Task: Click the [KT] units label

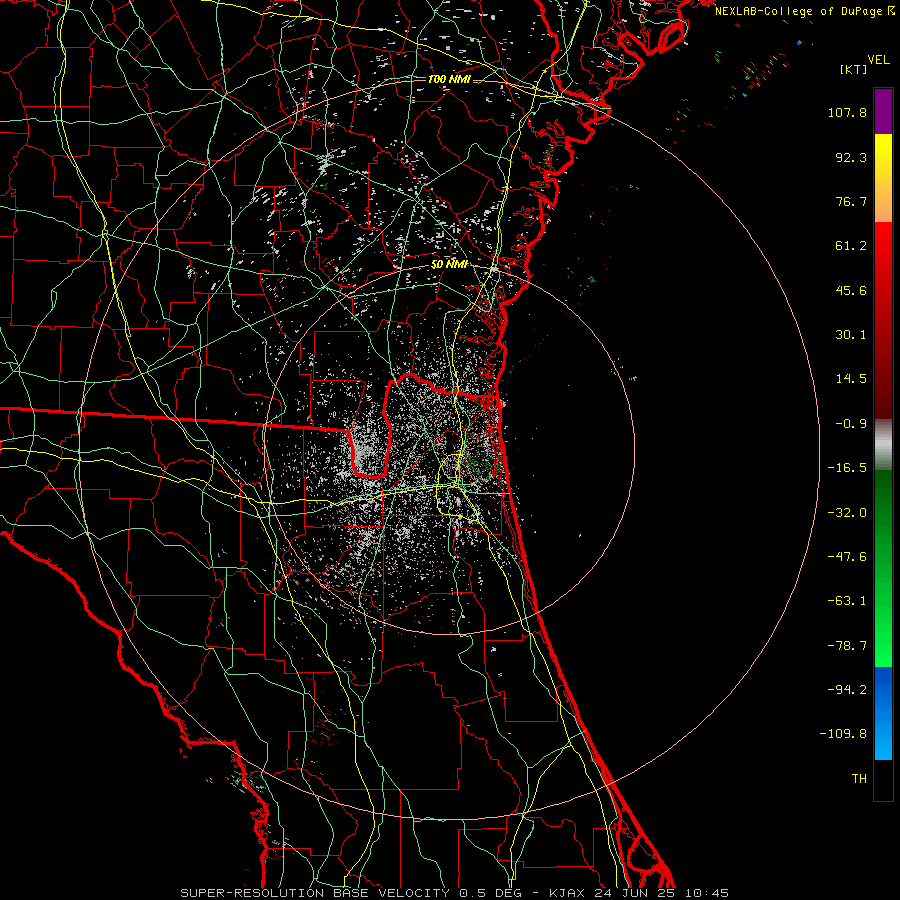Action: click(853, 69)
